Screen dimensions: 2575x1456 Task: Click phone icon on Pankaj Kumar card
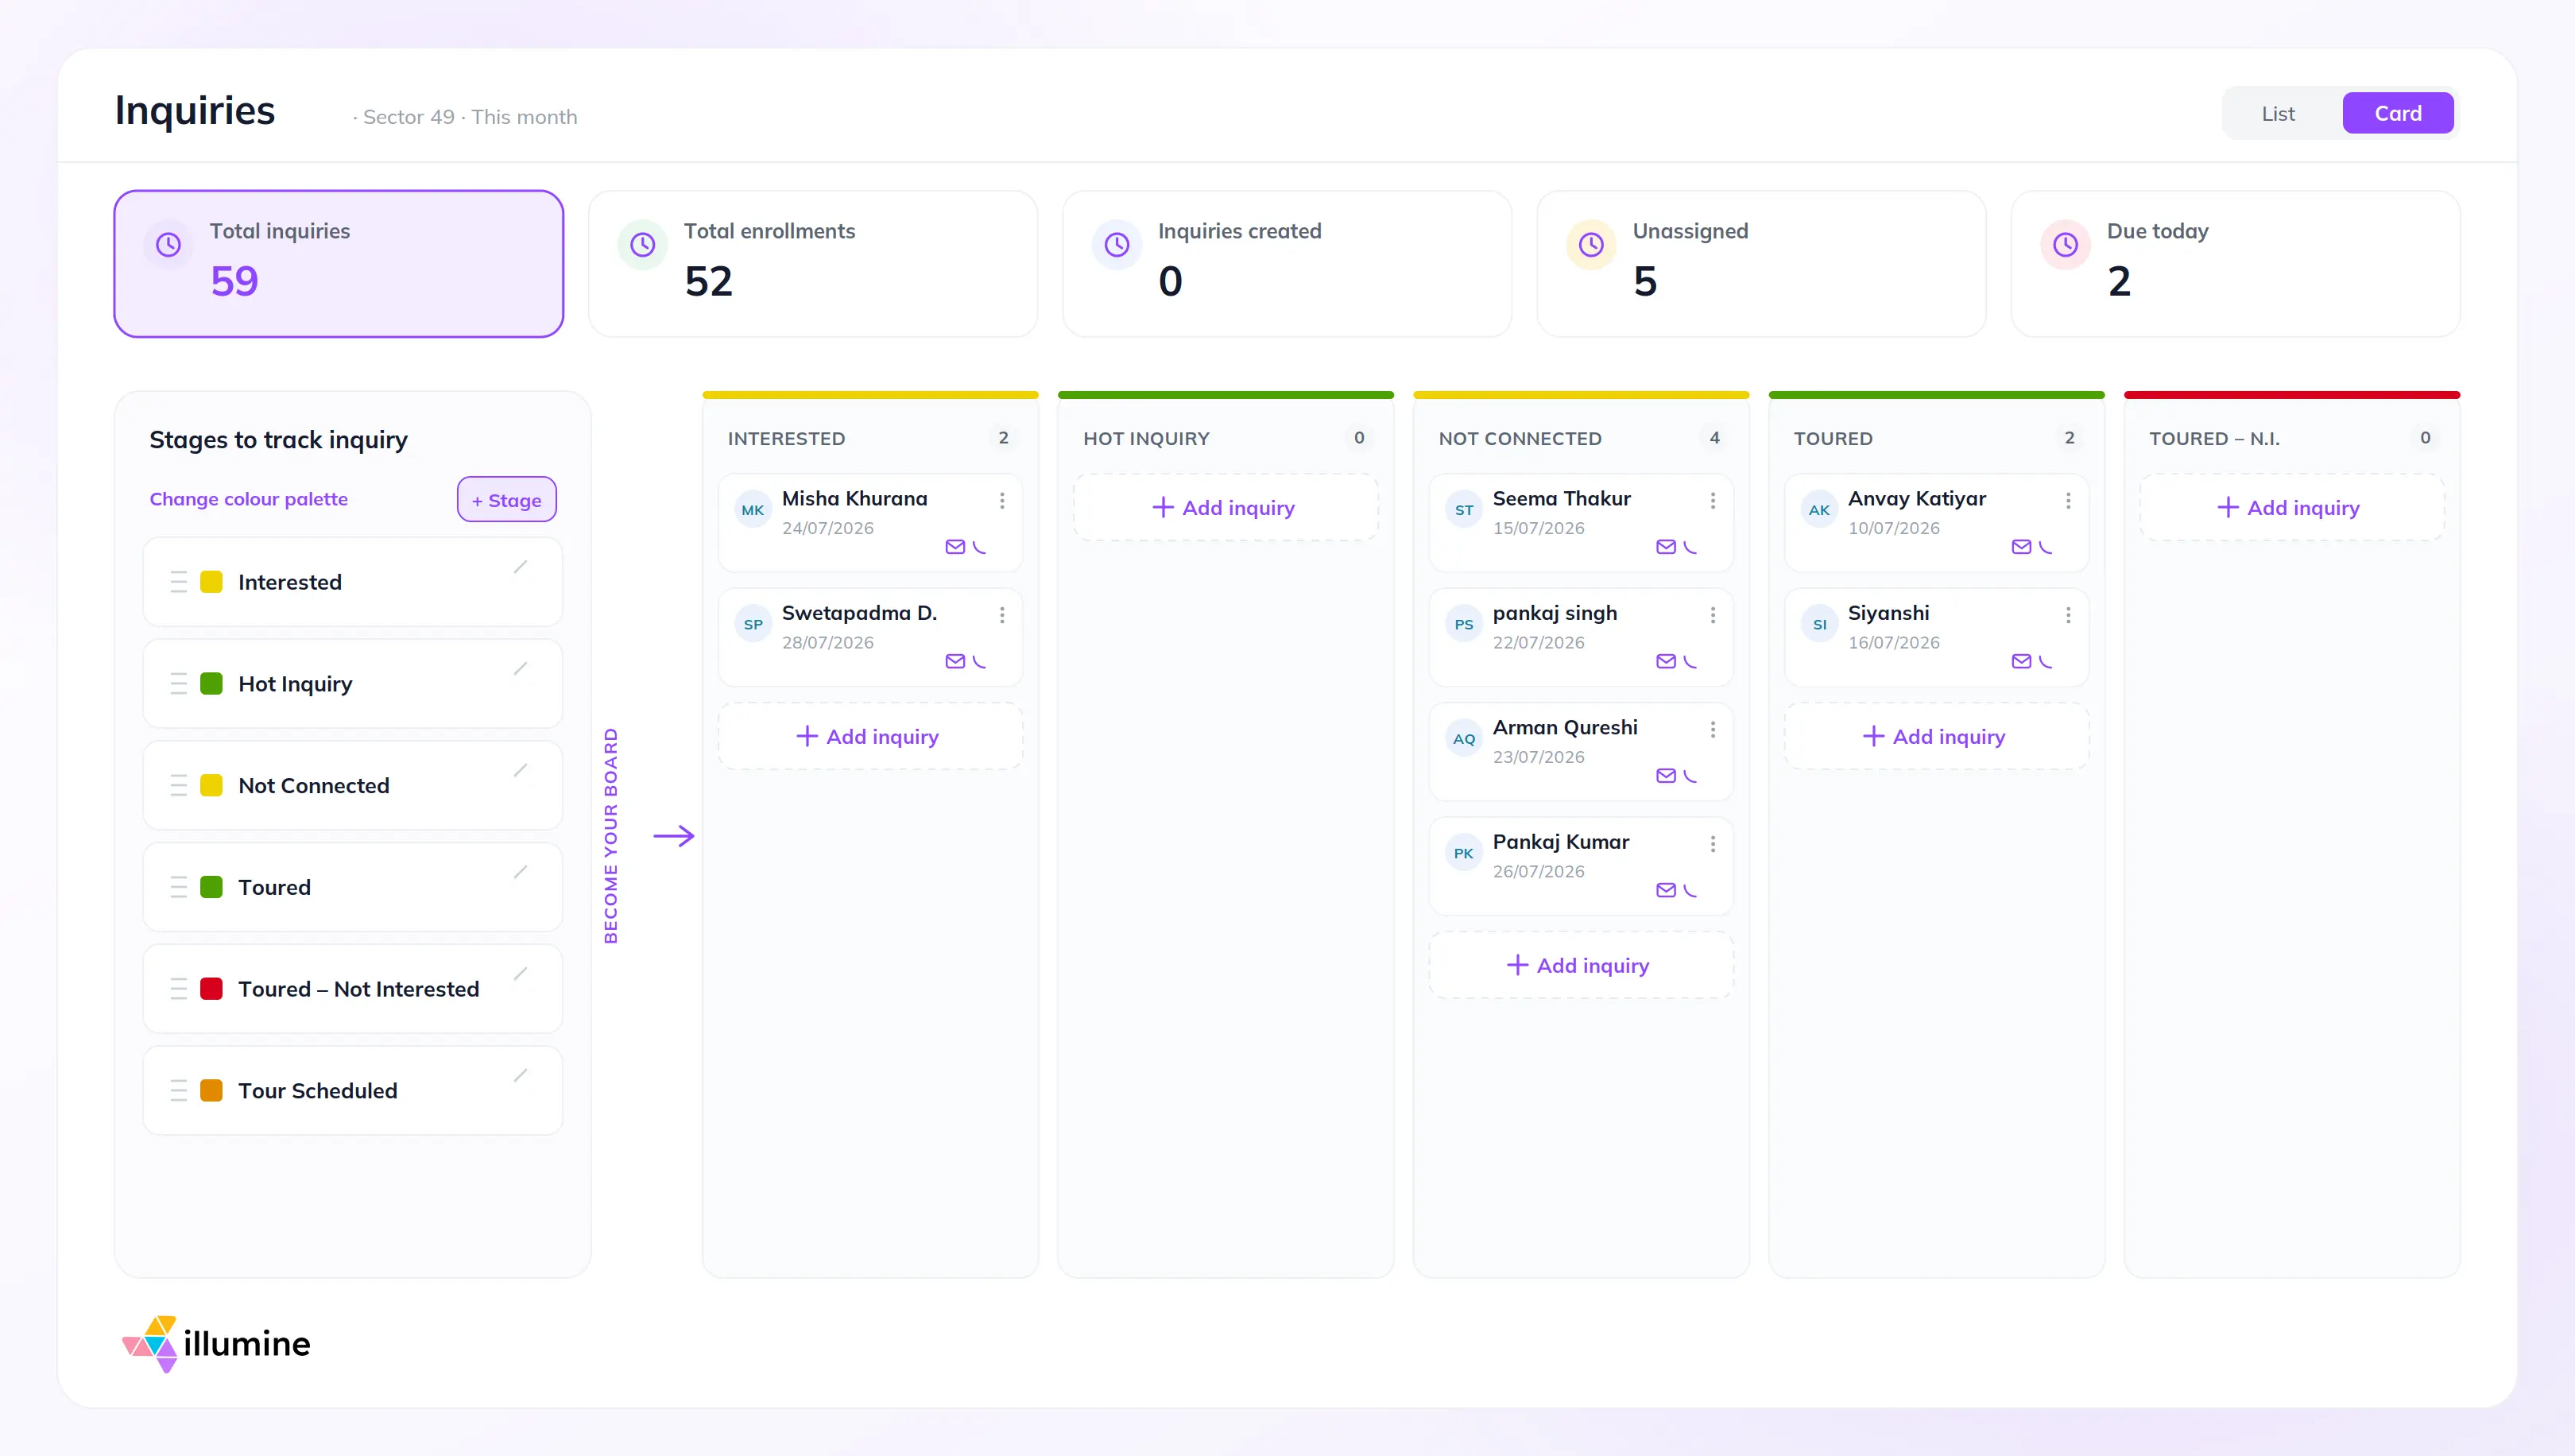pos(1691,890)
